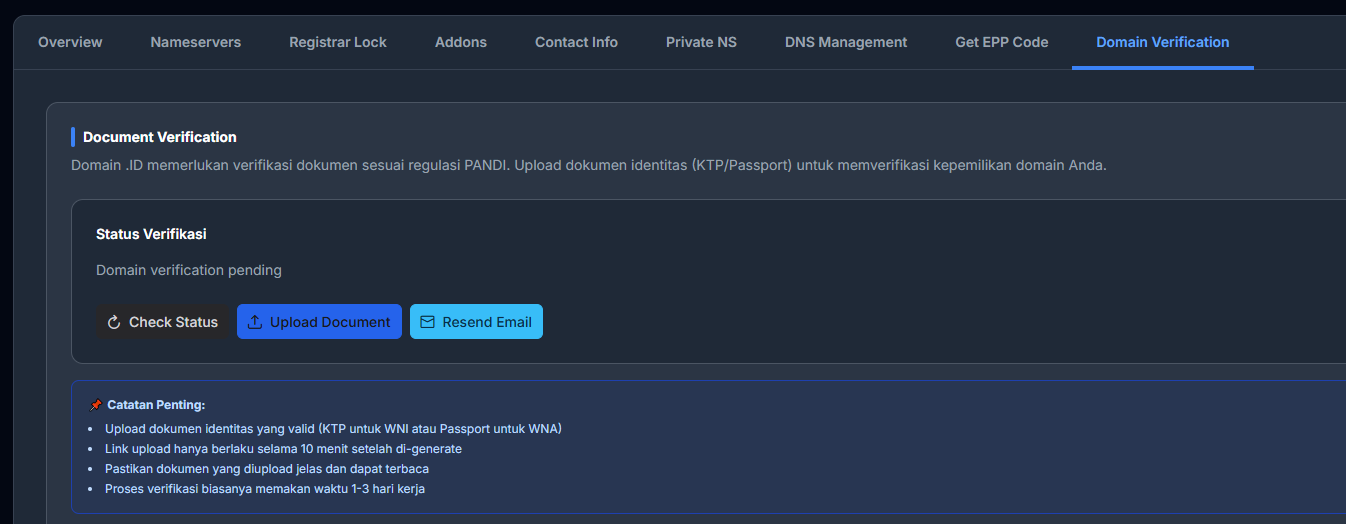
Task: Go to the Registrar Lock tab
Action: pos(338,42)
